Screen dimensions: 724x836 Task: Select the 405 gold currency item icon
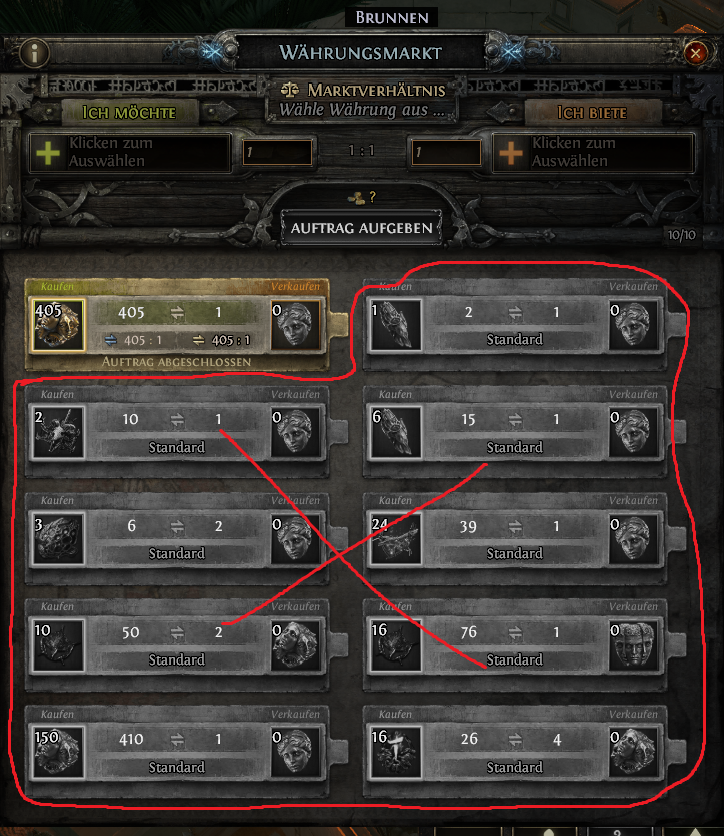[58, 325]
